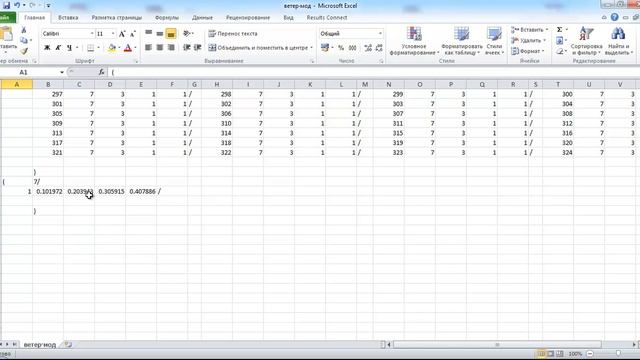Activate the Format Painter brush
Screen dimensions: 640x360
point(24,51)
